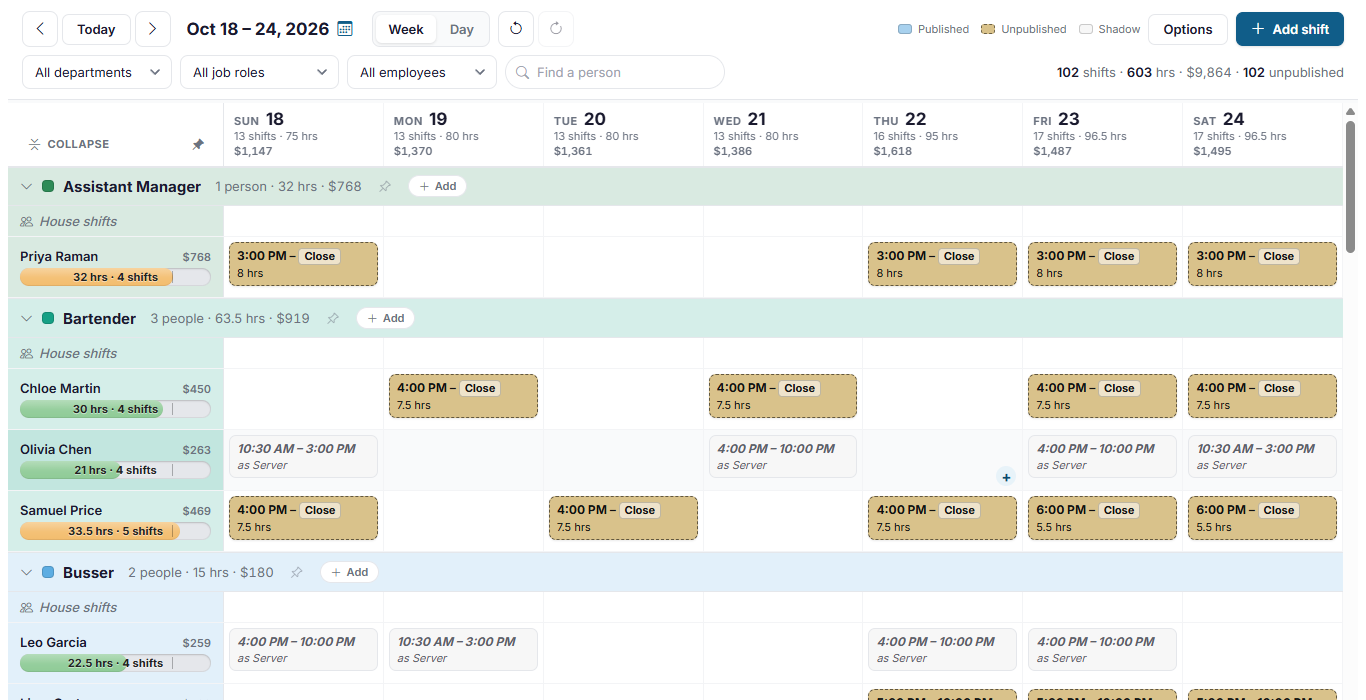Open the All departments dropdown

click(x=96, y=72)
